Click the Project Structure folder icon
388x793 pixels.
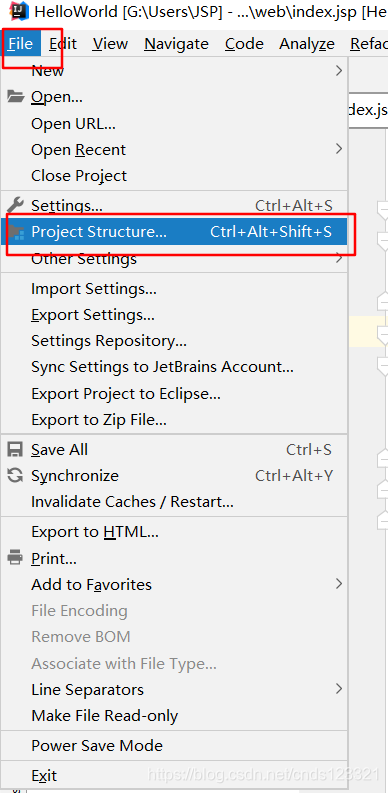pos(16,232)
